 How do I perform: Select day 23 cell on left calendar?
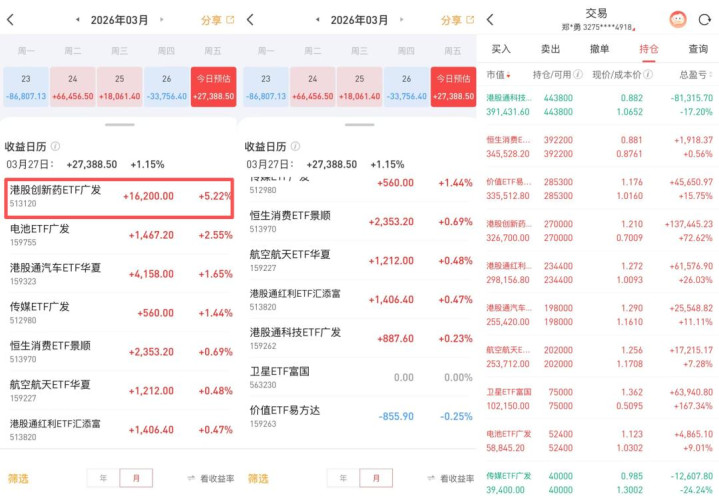click(26, 87)
